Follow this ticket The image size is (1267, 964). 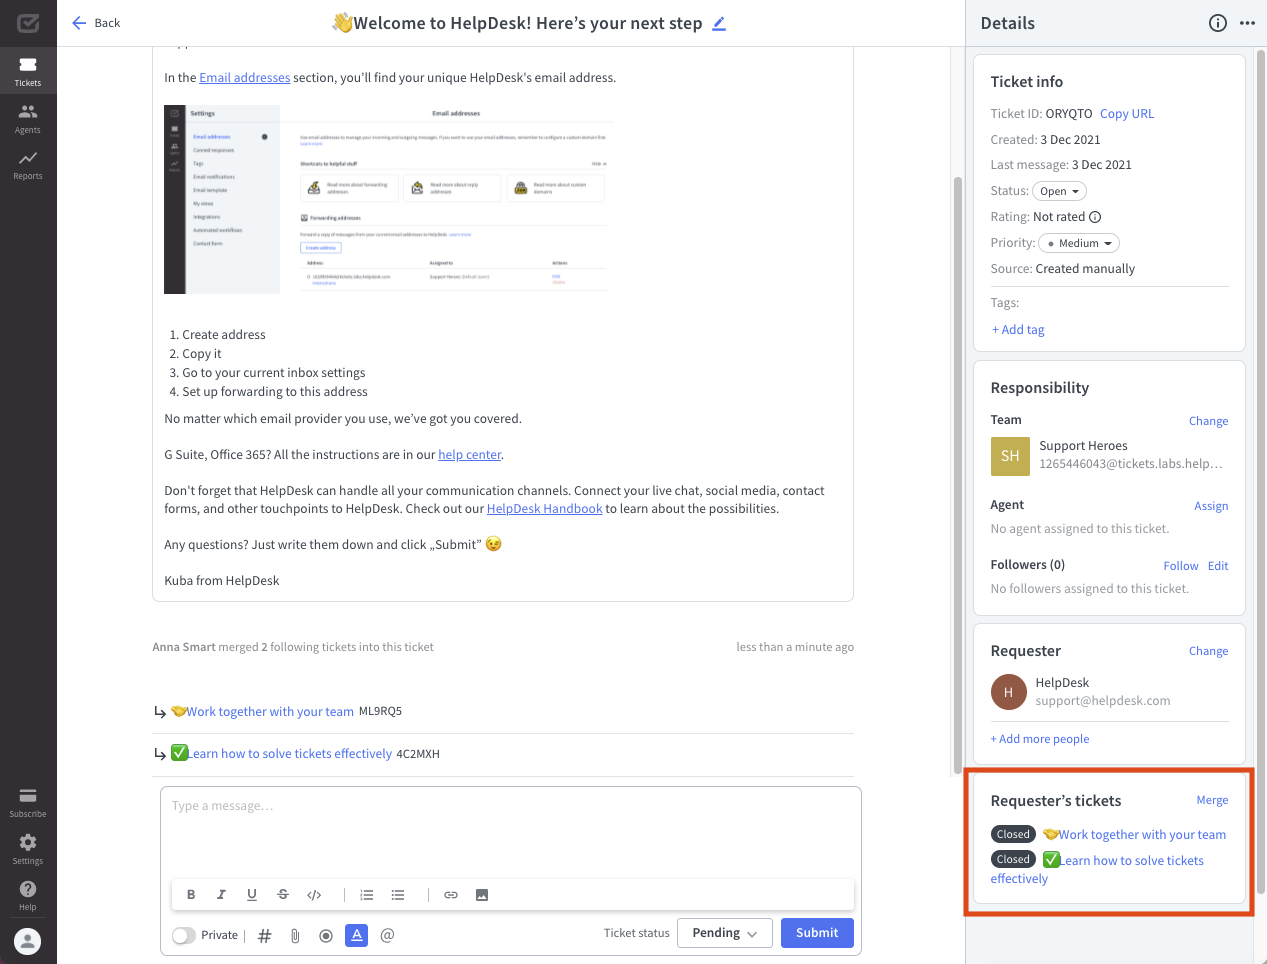pos(1181,566)
